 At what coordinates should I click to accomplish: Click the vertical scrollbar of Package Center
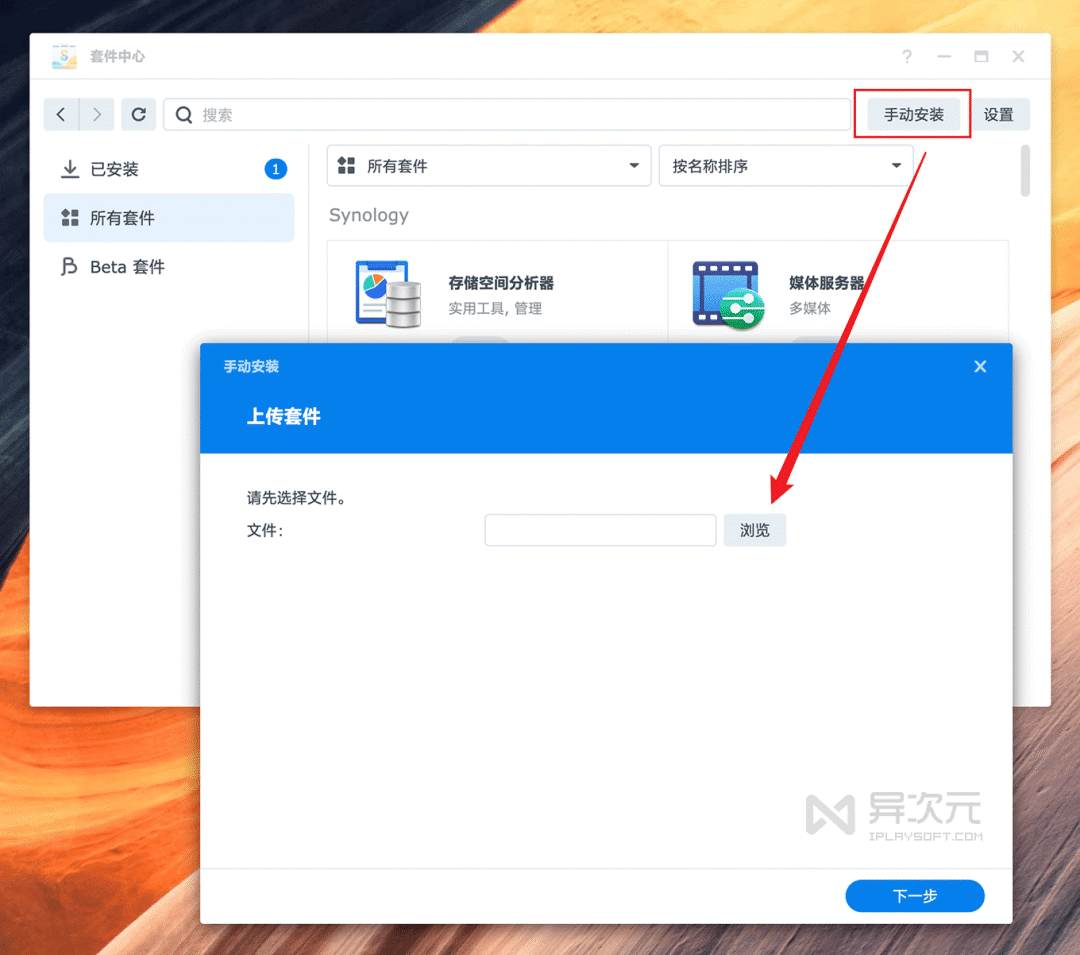pos(1025,172)
